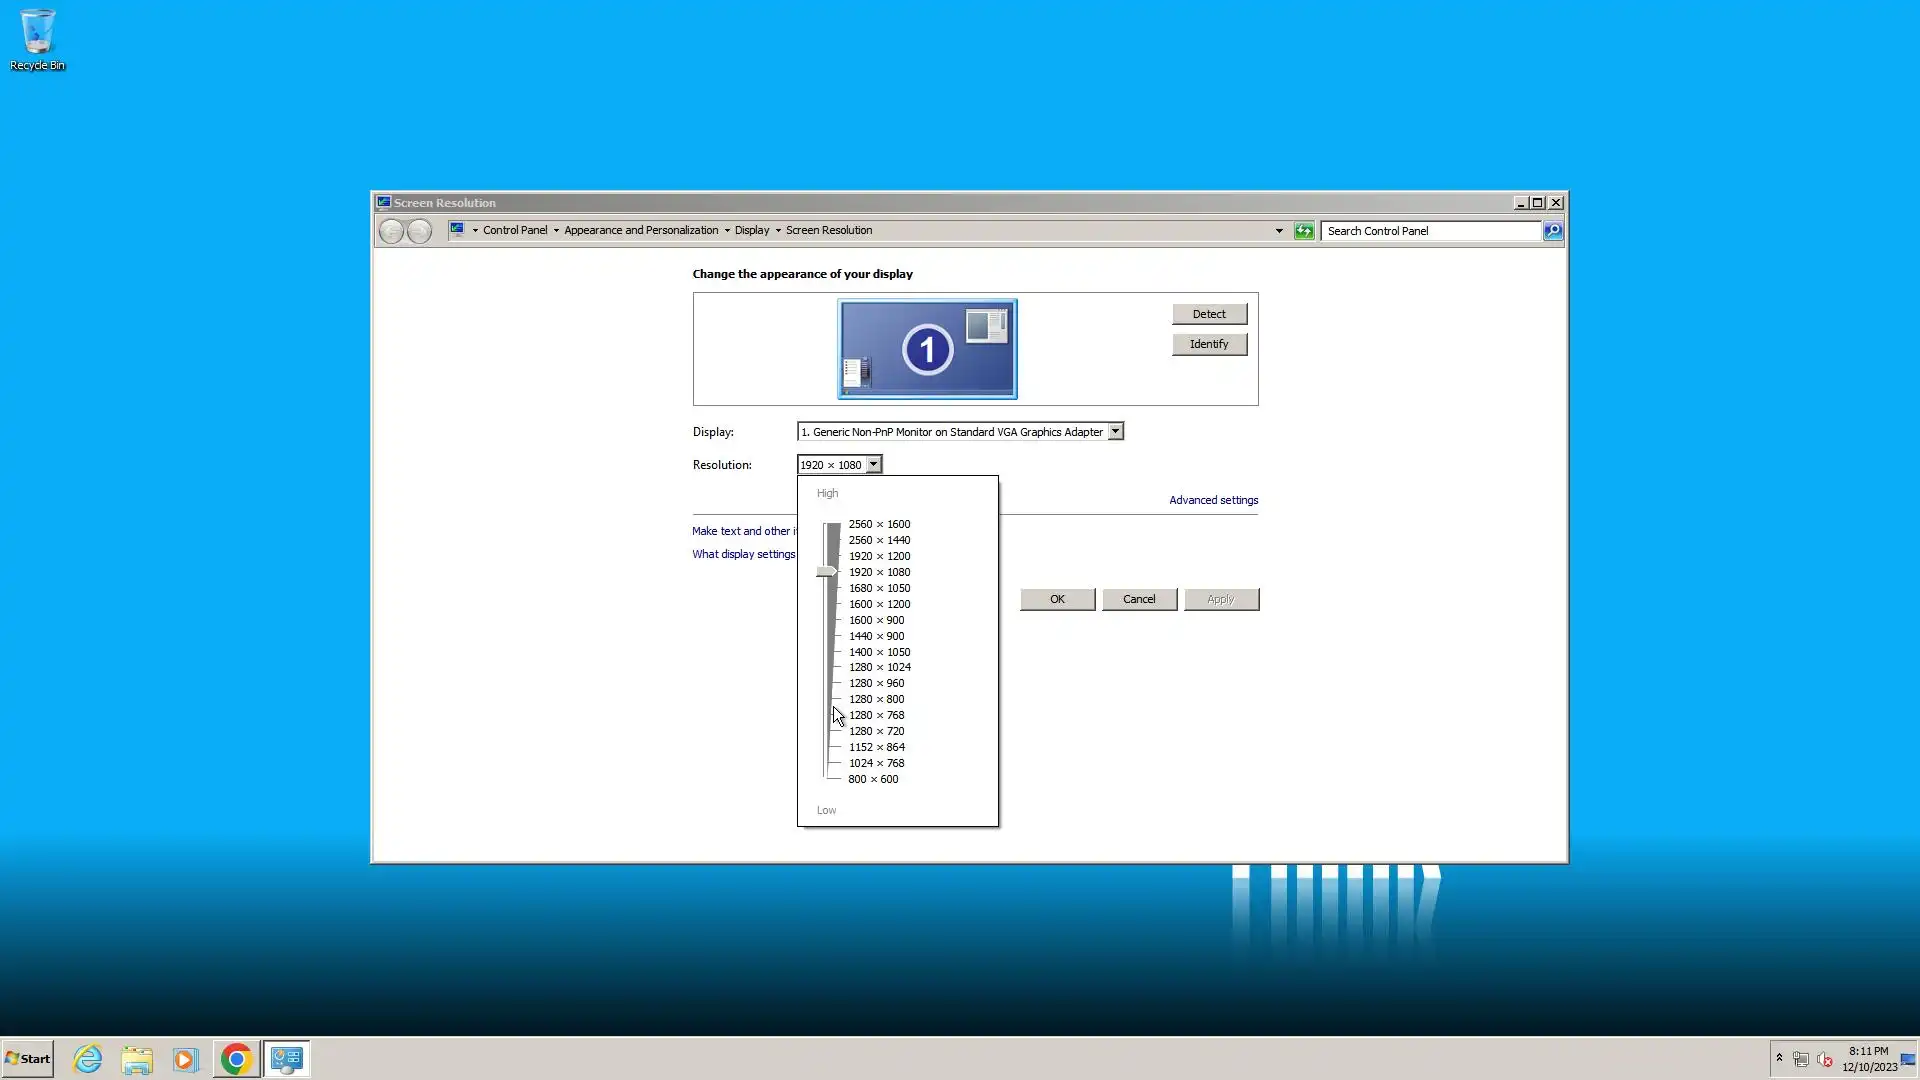Choose 2560 × 1600 on the slider
Image resolution: width=1920 pixels, height=1080 pixels.
point(879,524)
